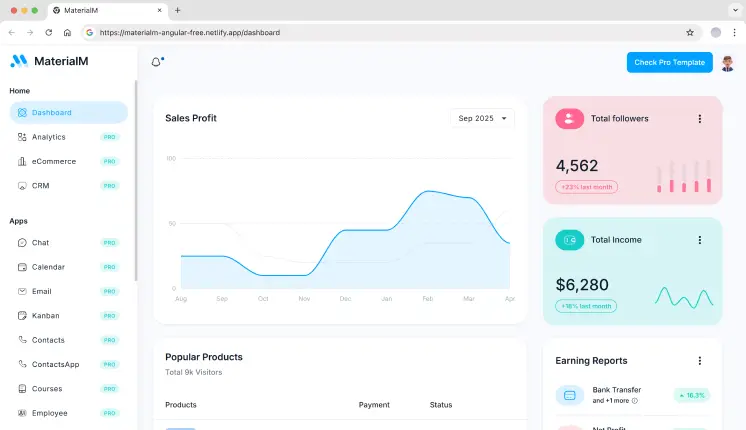Click the ContactsApp phone icon
746x430 pixels.
(22, 364)
